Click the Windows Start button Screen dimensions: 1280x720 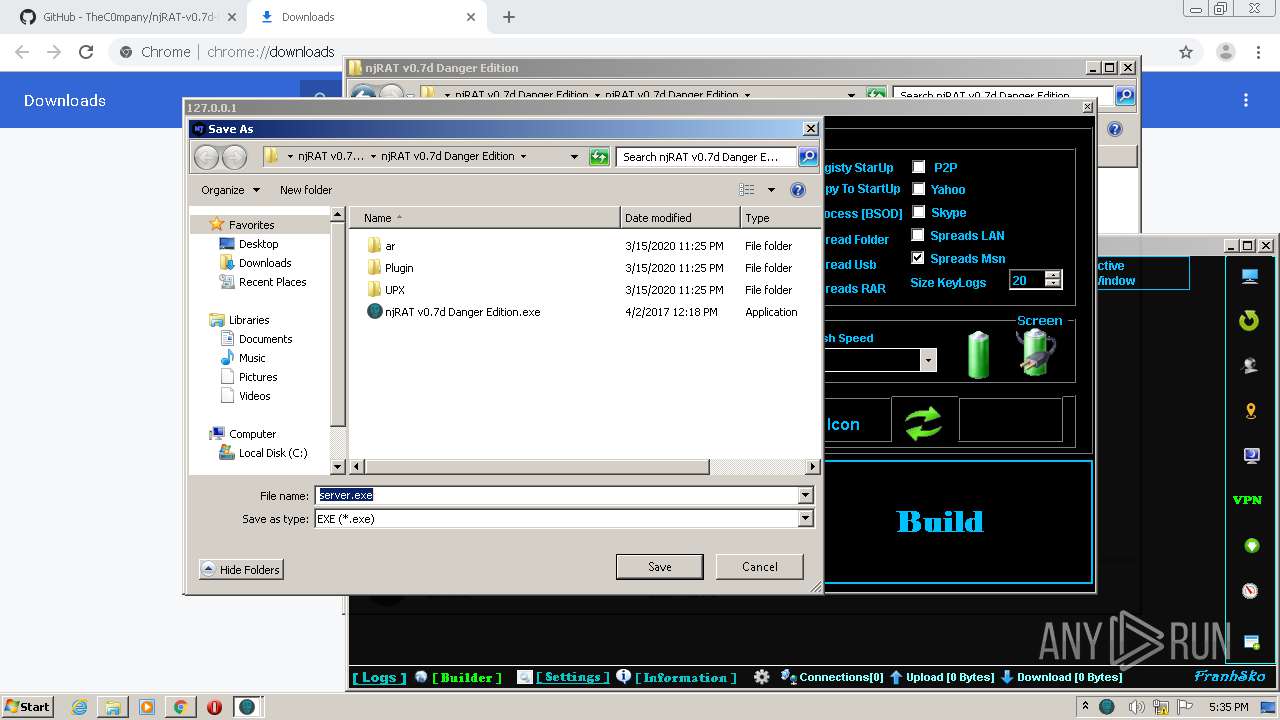click(x=27, y=707)
